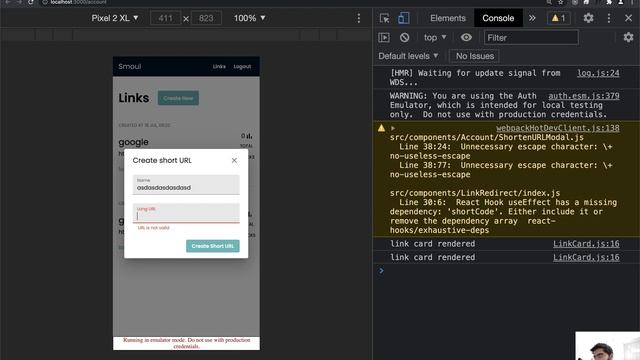Viewport: 640px width, 360px height.
Task: Click the inspect element picker icon
Action: [384, 18]
